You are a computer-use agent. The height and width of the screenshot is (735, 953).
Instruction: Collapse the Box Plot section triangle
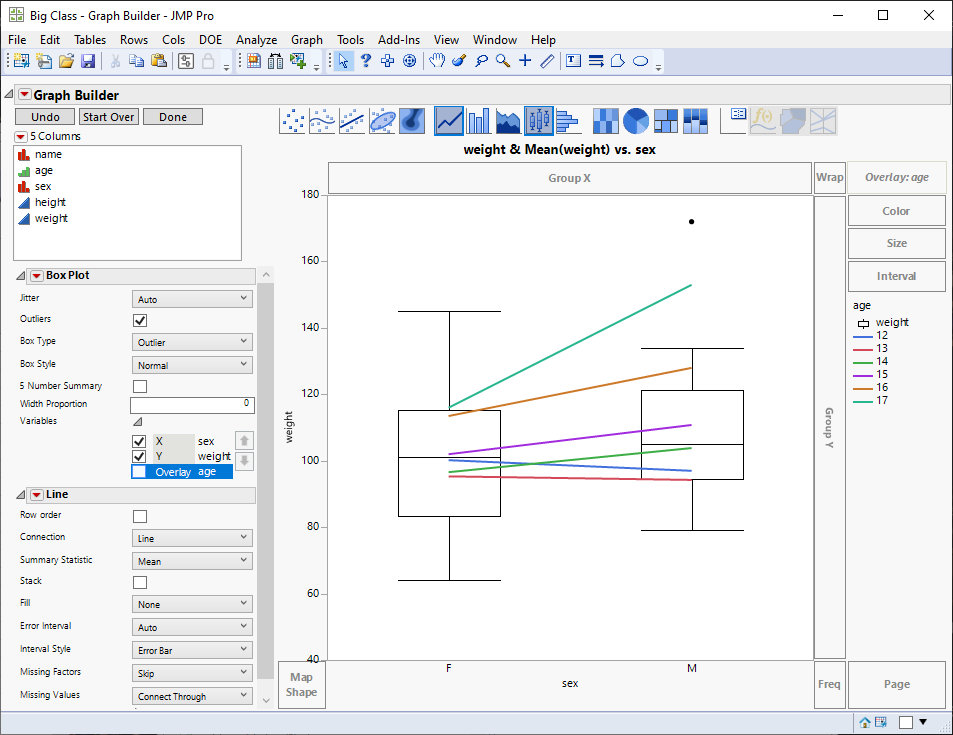[22, 275]
